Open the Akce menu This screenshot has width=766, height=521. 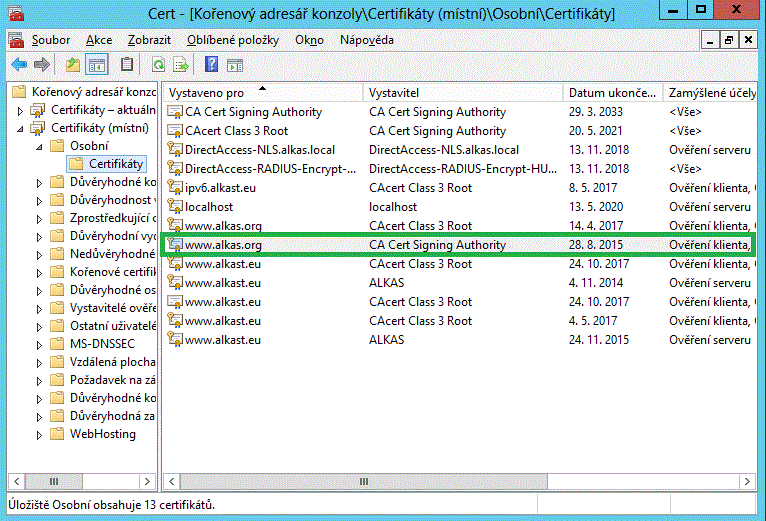point(99,40)
